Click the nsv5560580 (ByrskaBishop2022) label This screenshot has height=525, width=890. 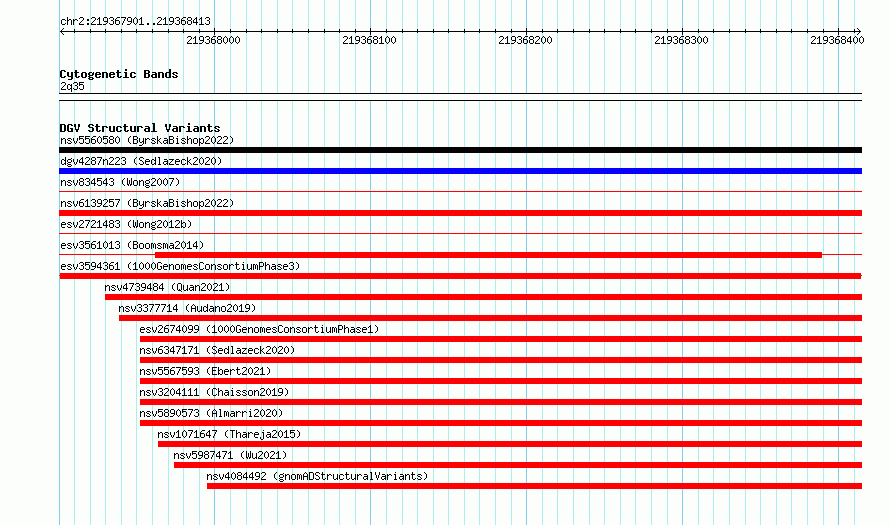pyautogui.click(x=147, y=140)
